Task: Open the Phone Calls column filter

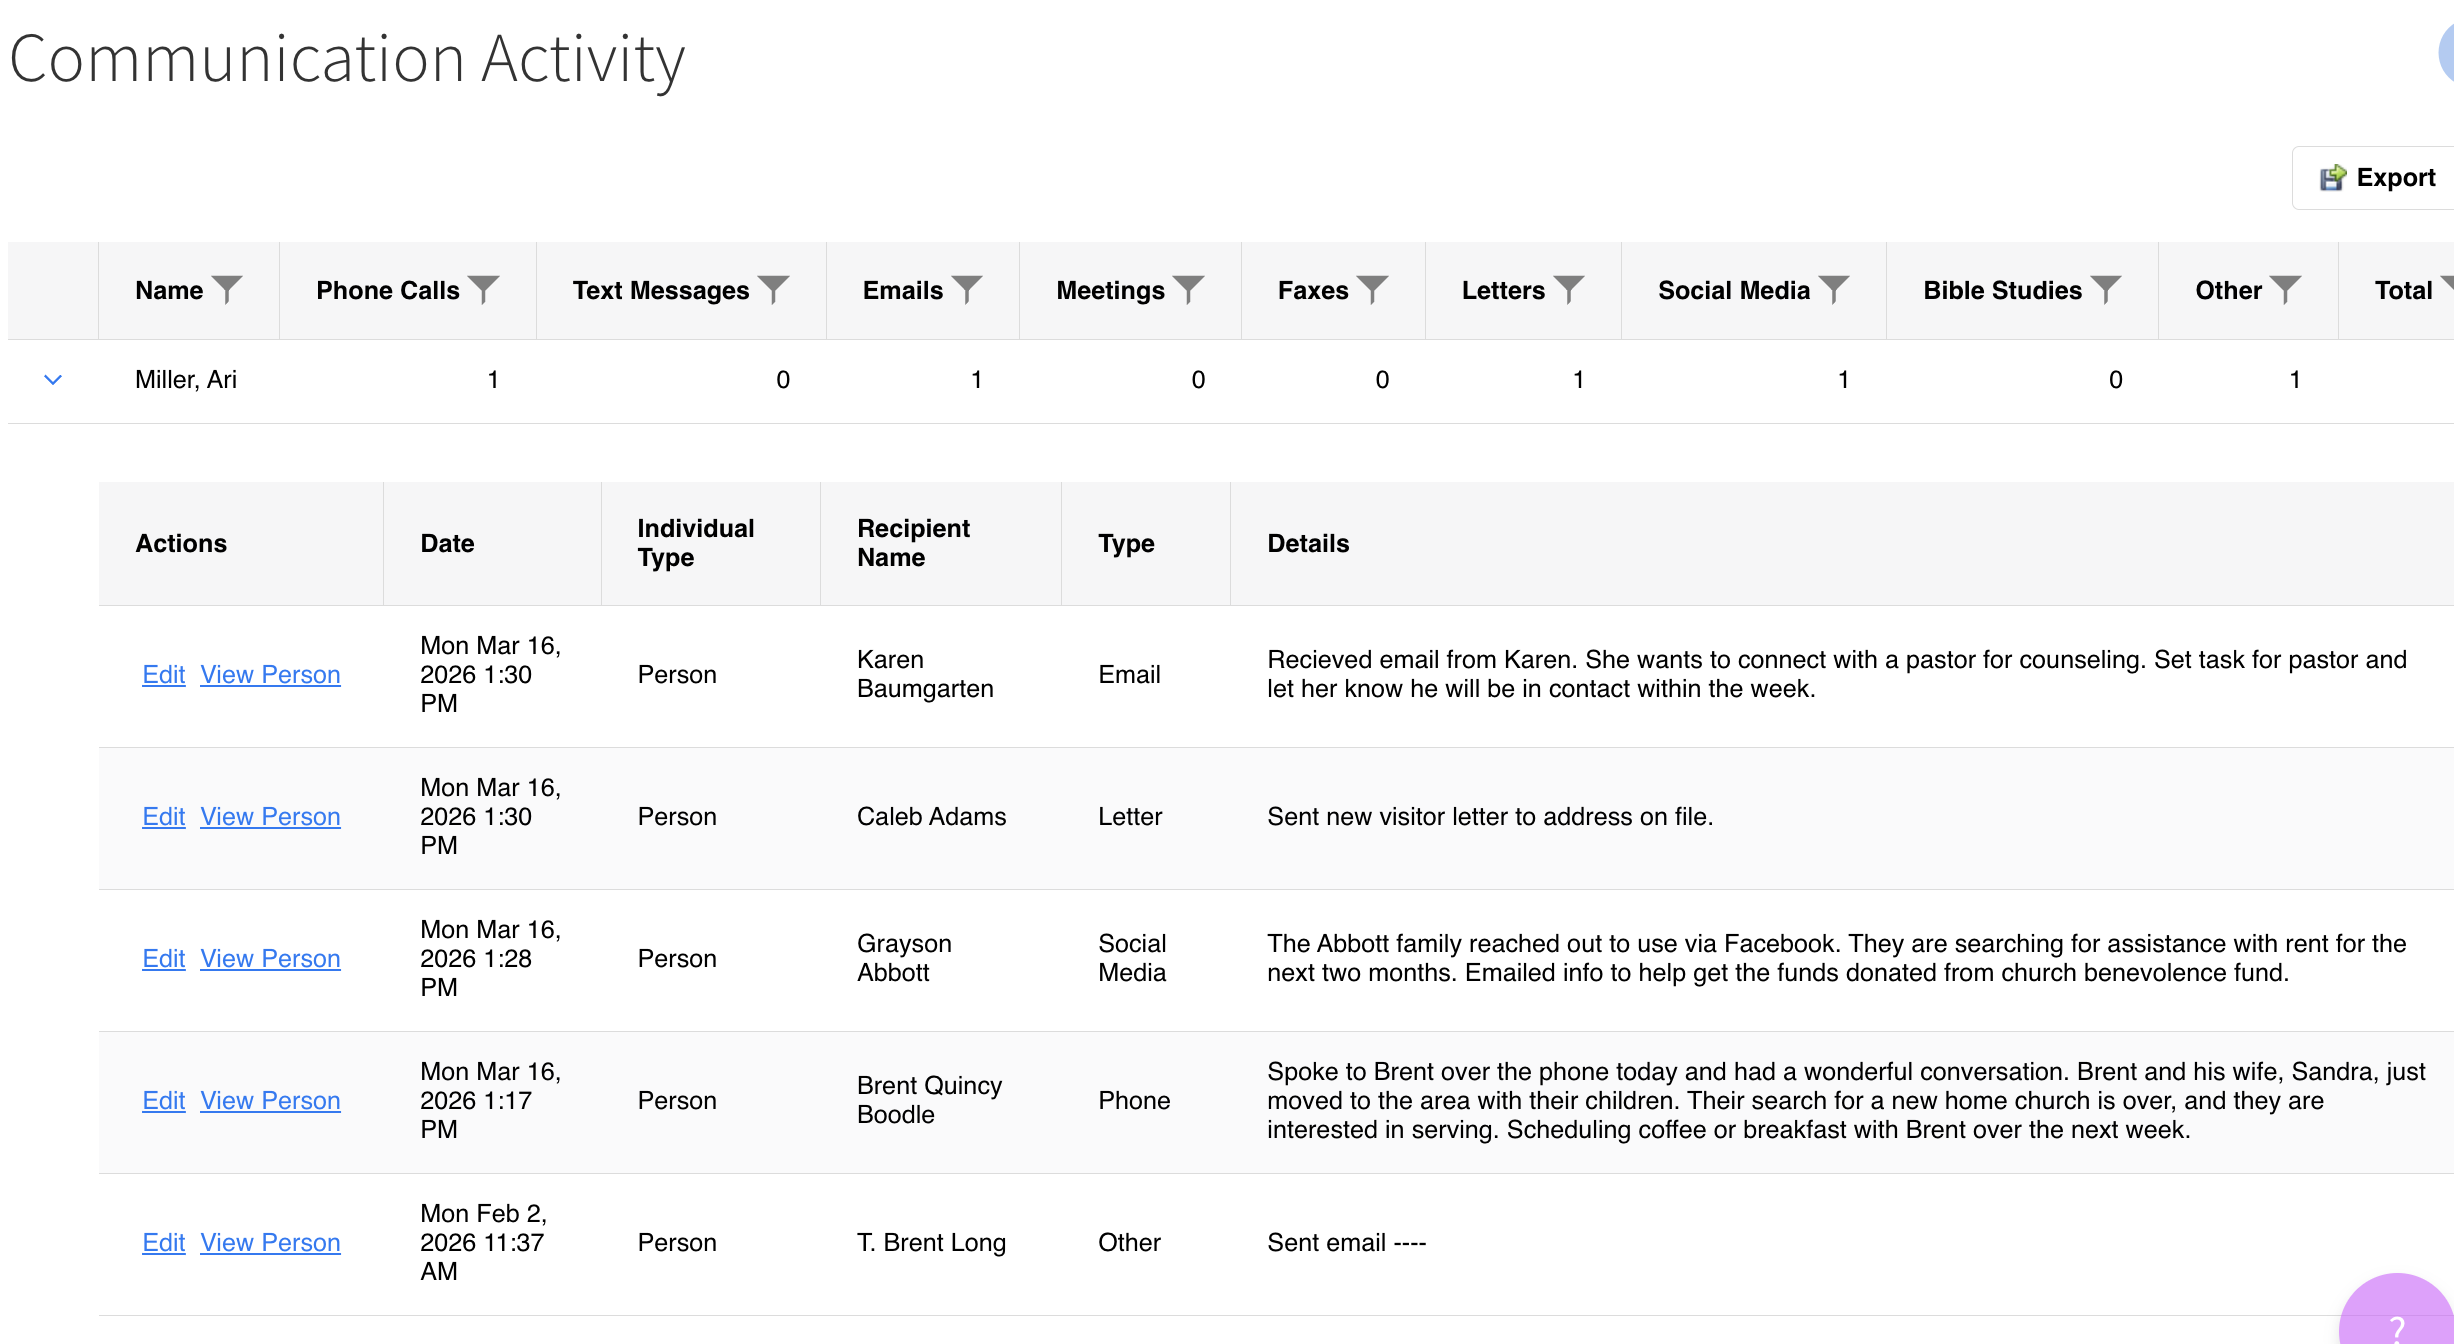Action: point(484,290)
